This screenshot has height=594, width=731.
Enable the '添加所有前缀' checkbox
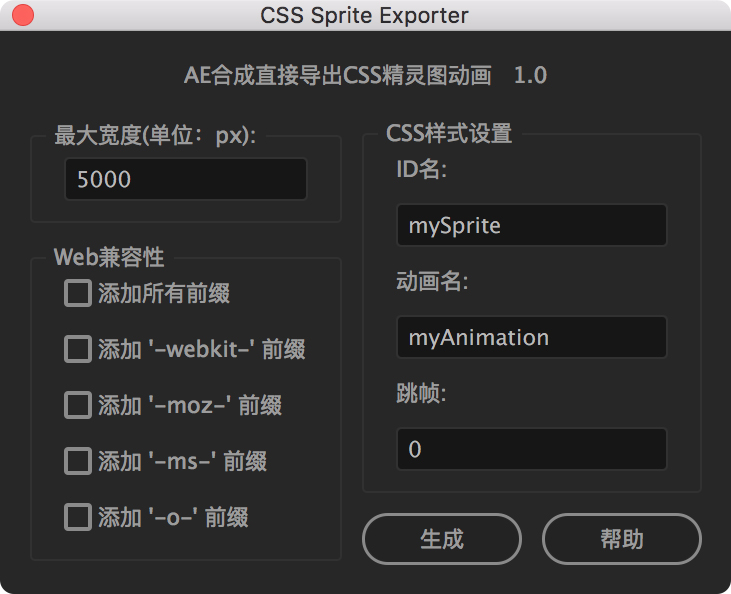(x=78, y=293)
